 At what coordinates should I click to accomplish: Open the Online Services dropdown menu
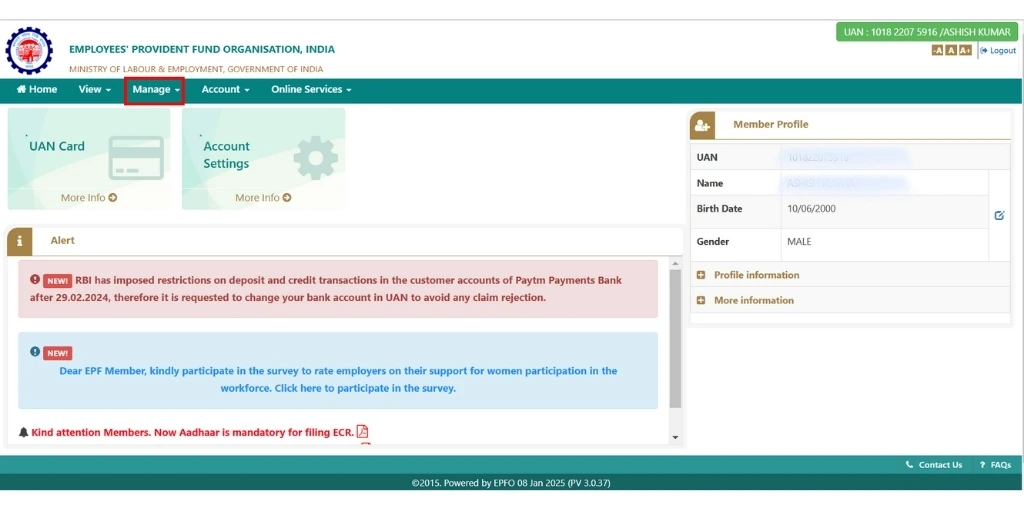(x=311, y=90)
